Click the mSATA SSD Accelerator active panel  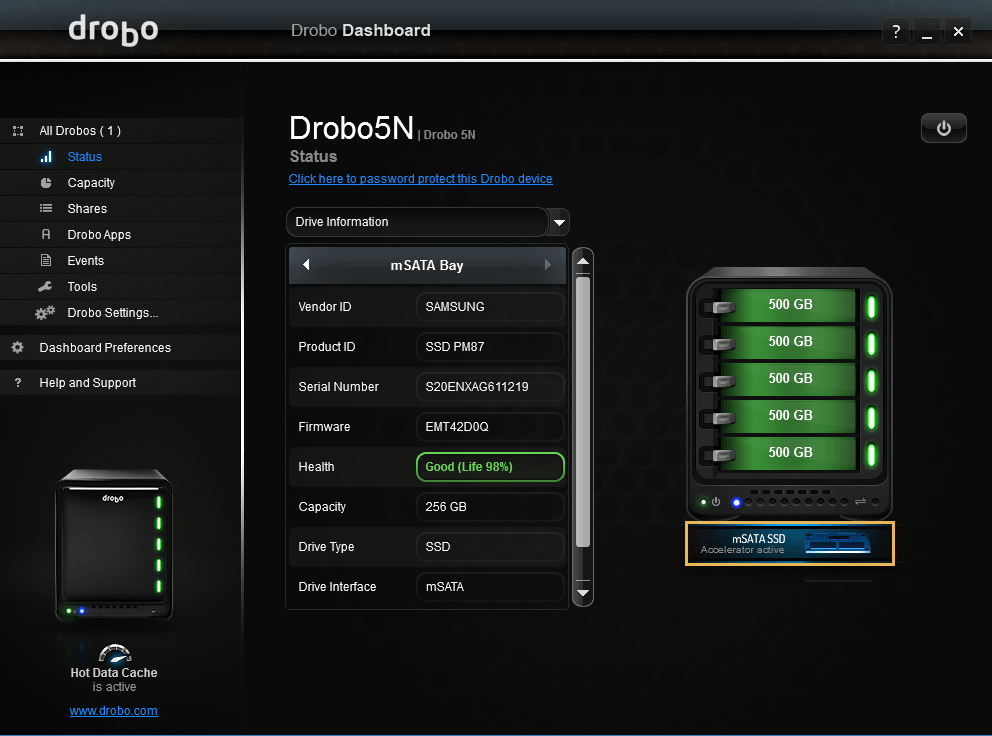pyautogui.click(x=790, y=544)
